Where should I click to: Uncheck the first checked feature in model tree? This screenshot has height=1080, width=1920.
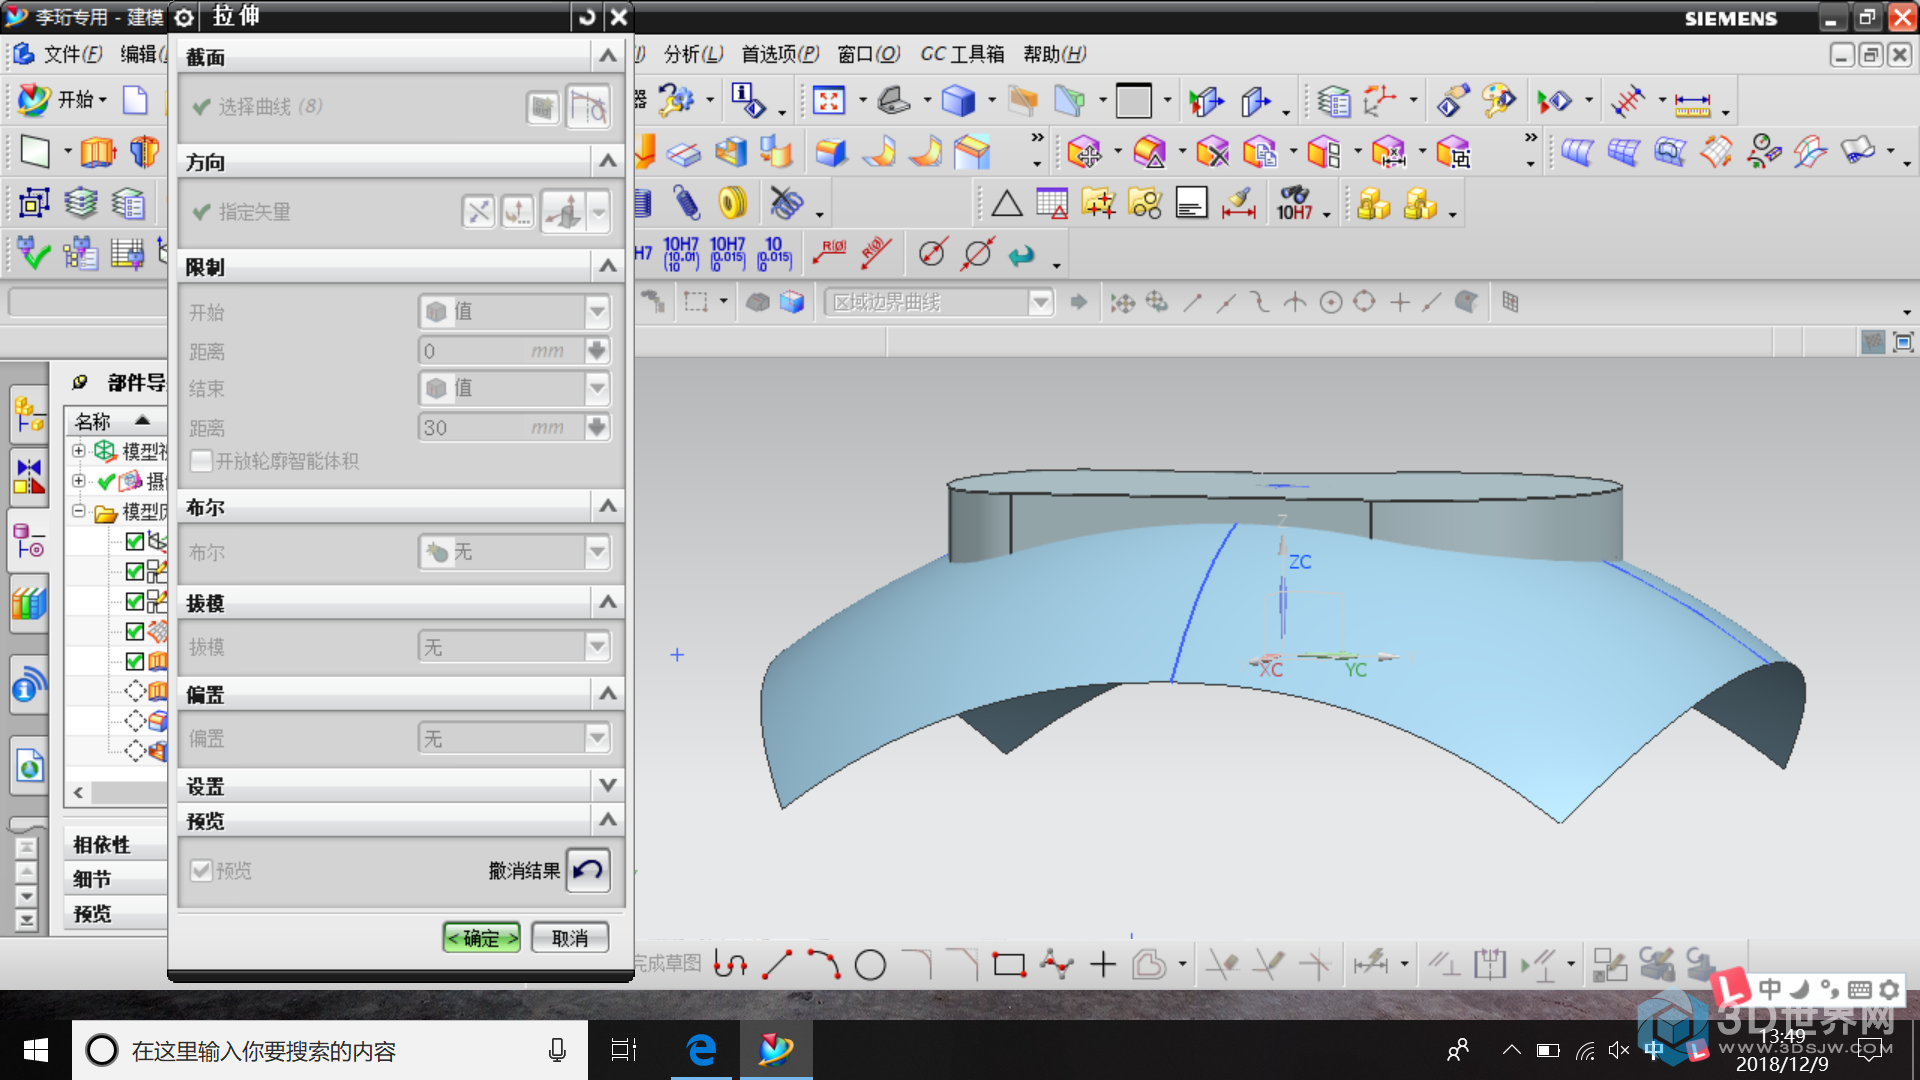pos(135,542)
